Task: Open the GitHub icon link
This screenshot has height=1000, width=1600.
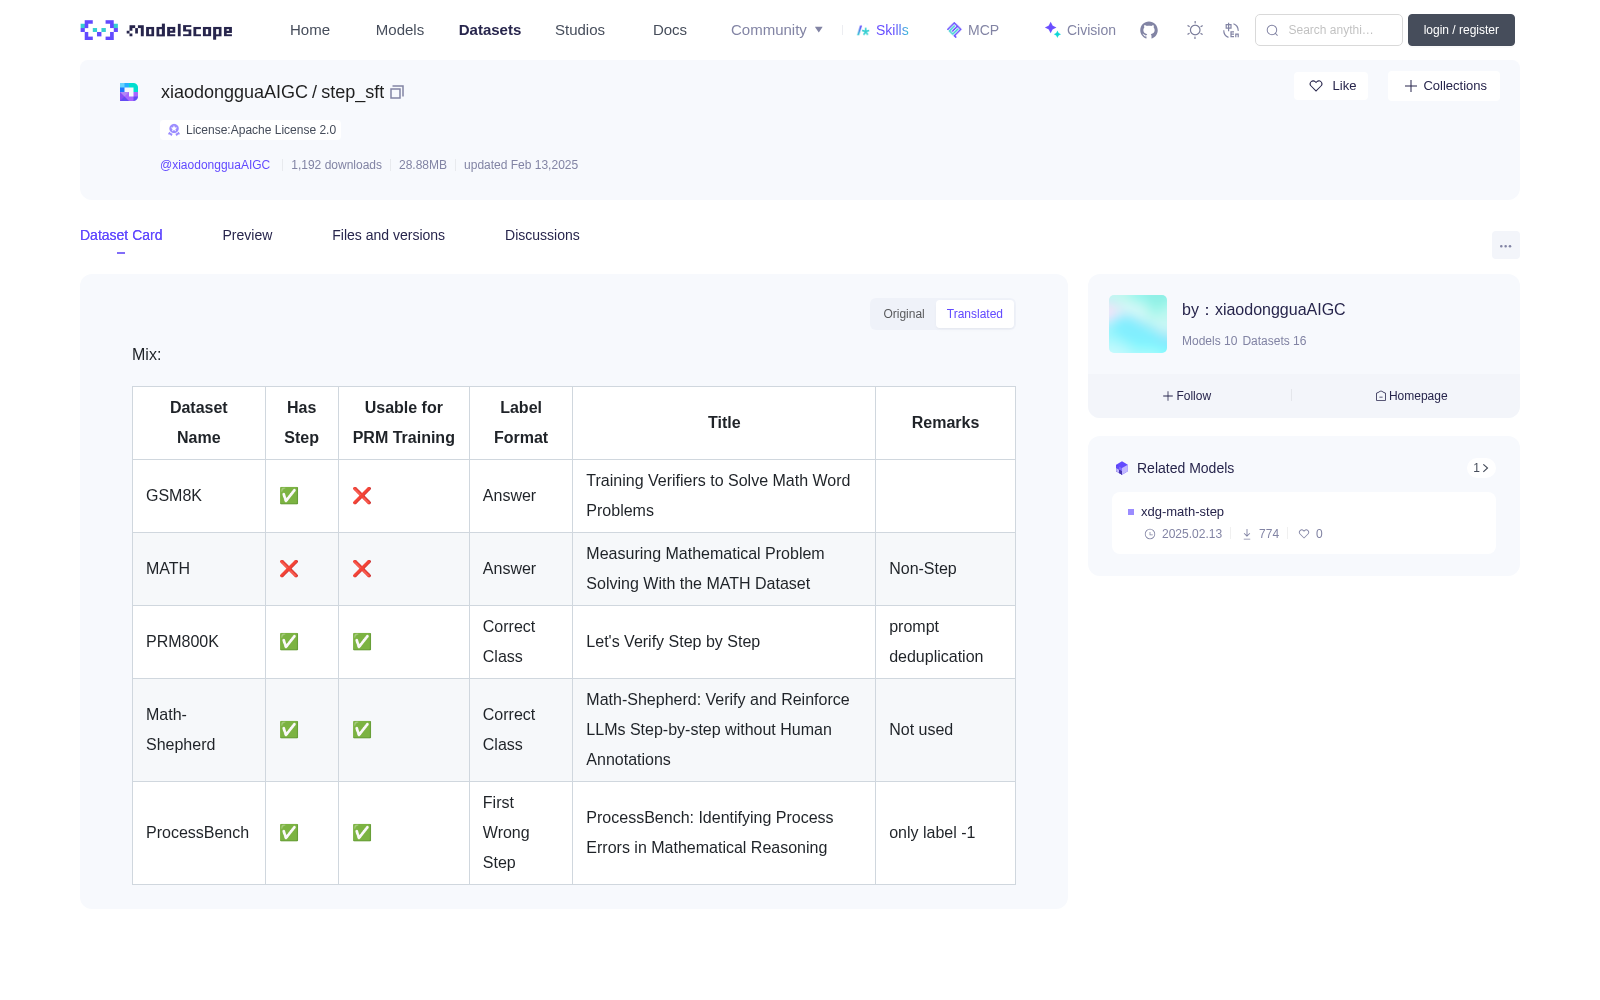Action: [1149, 30]
